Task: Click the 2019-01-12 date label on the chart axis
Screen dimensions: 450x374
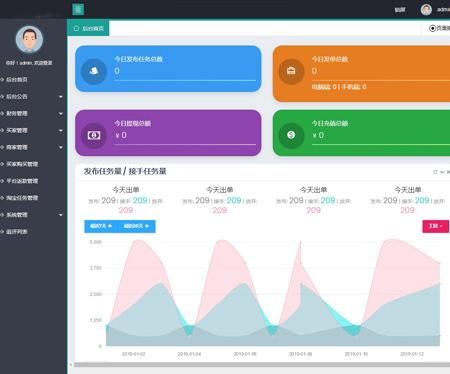Action: coord(412,354)
